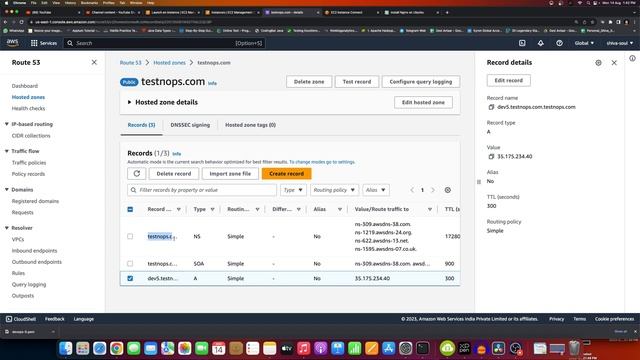640x360 pixels.
Task: Select the SOA record checkbox
Action: coord(130,264)
